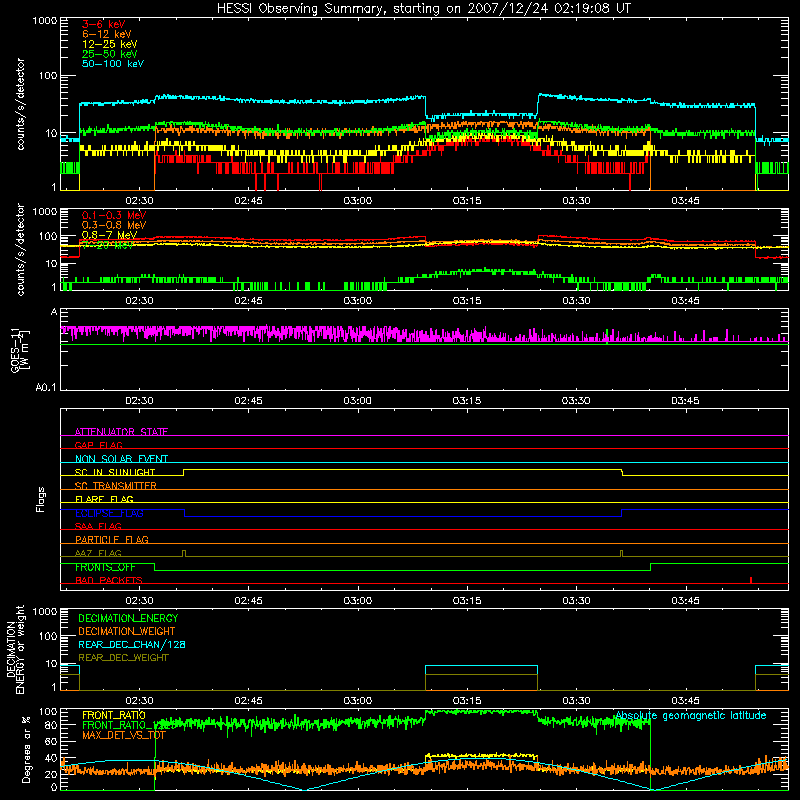This screenshot has width=800, height=800.
Task: Select the 0.1-0.3 MeV legend label
Action: (114, 215)
